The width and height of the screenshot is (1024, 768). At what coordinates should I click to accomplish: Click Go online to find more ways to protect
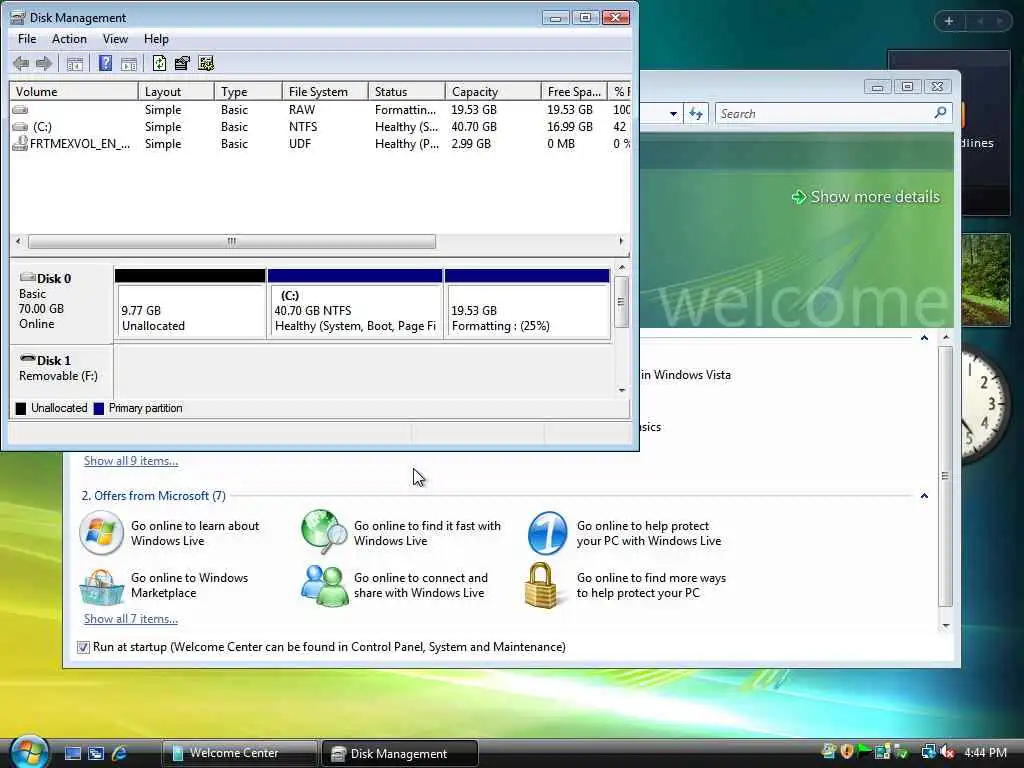point(651,585)
